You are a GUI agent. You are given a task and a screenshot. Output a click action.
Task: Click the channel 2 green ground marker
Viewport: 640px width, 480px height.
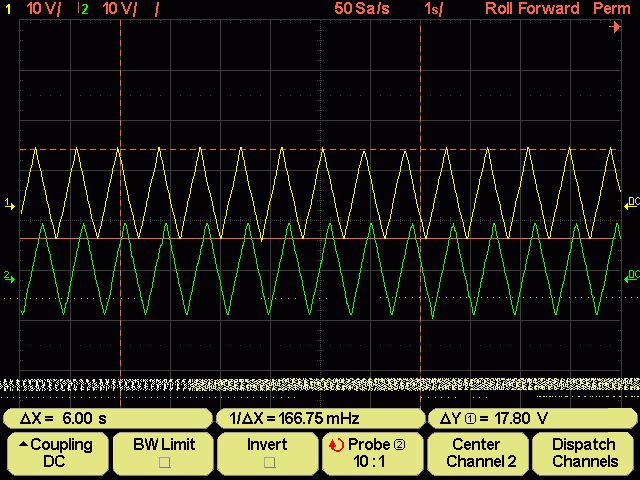(8, 276)
